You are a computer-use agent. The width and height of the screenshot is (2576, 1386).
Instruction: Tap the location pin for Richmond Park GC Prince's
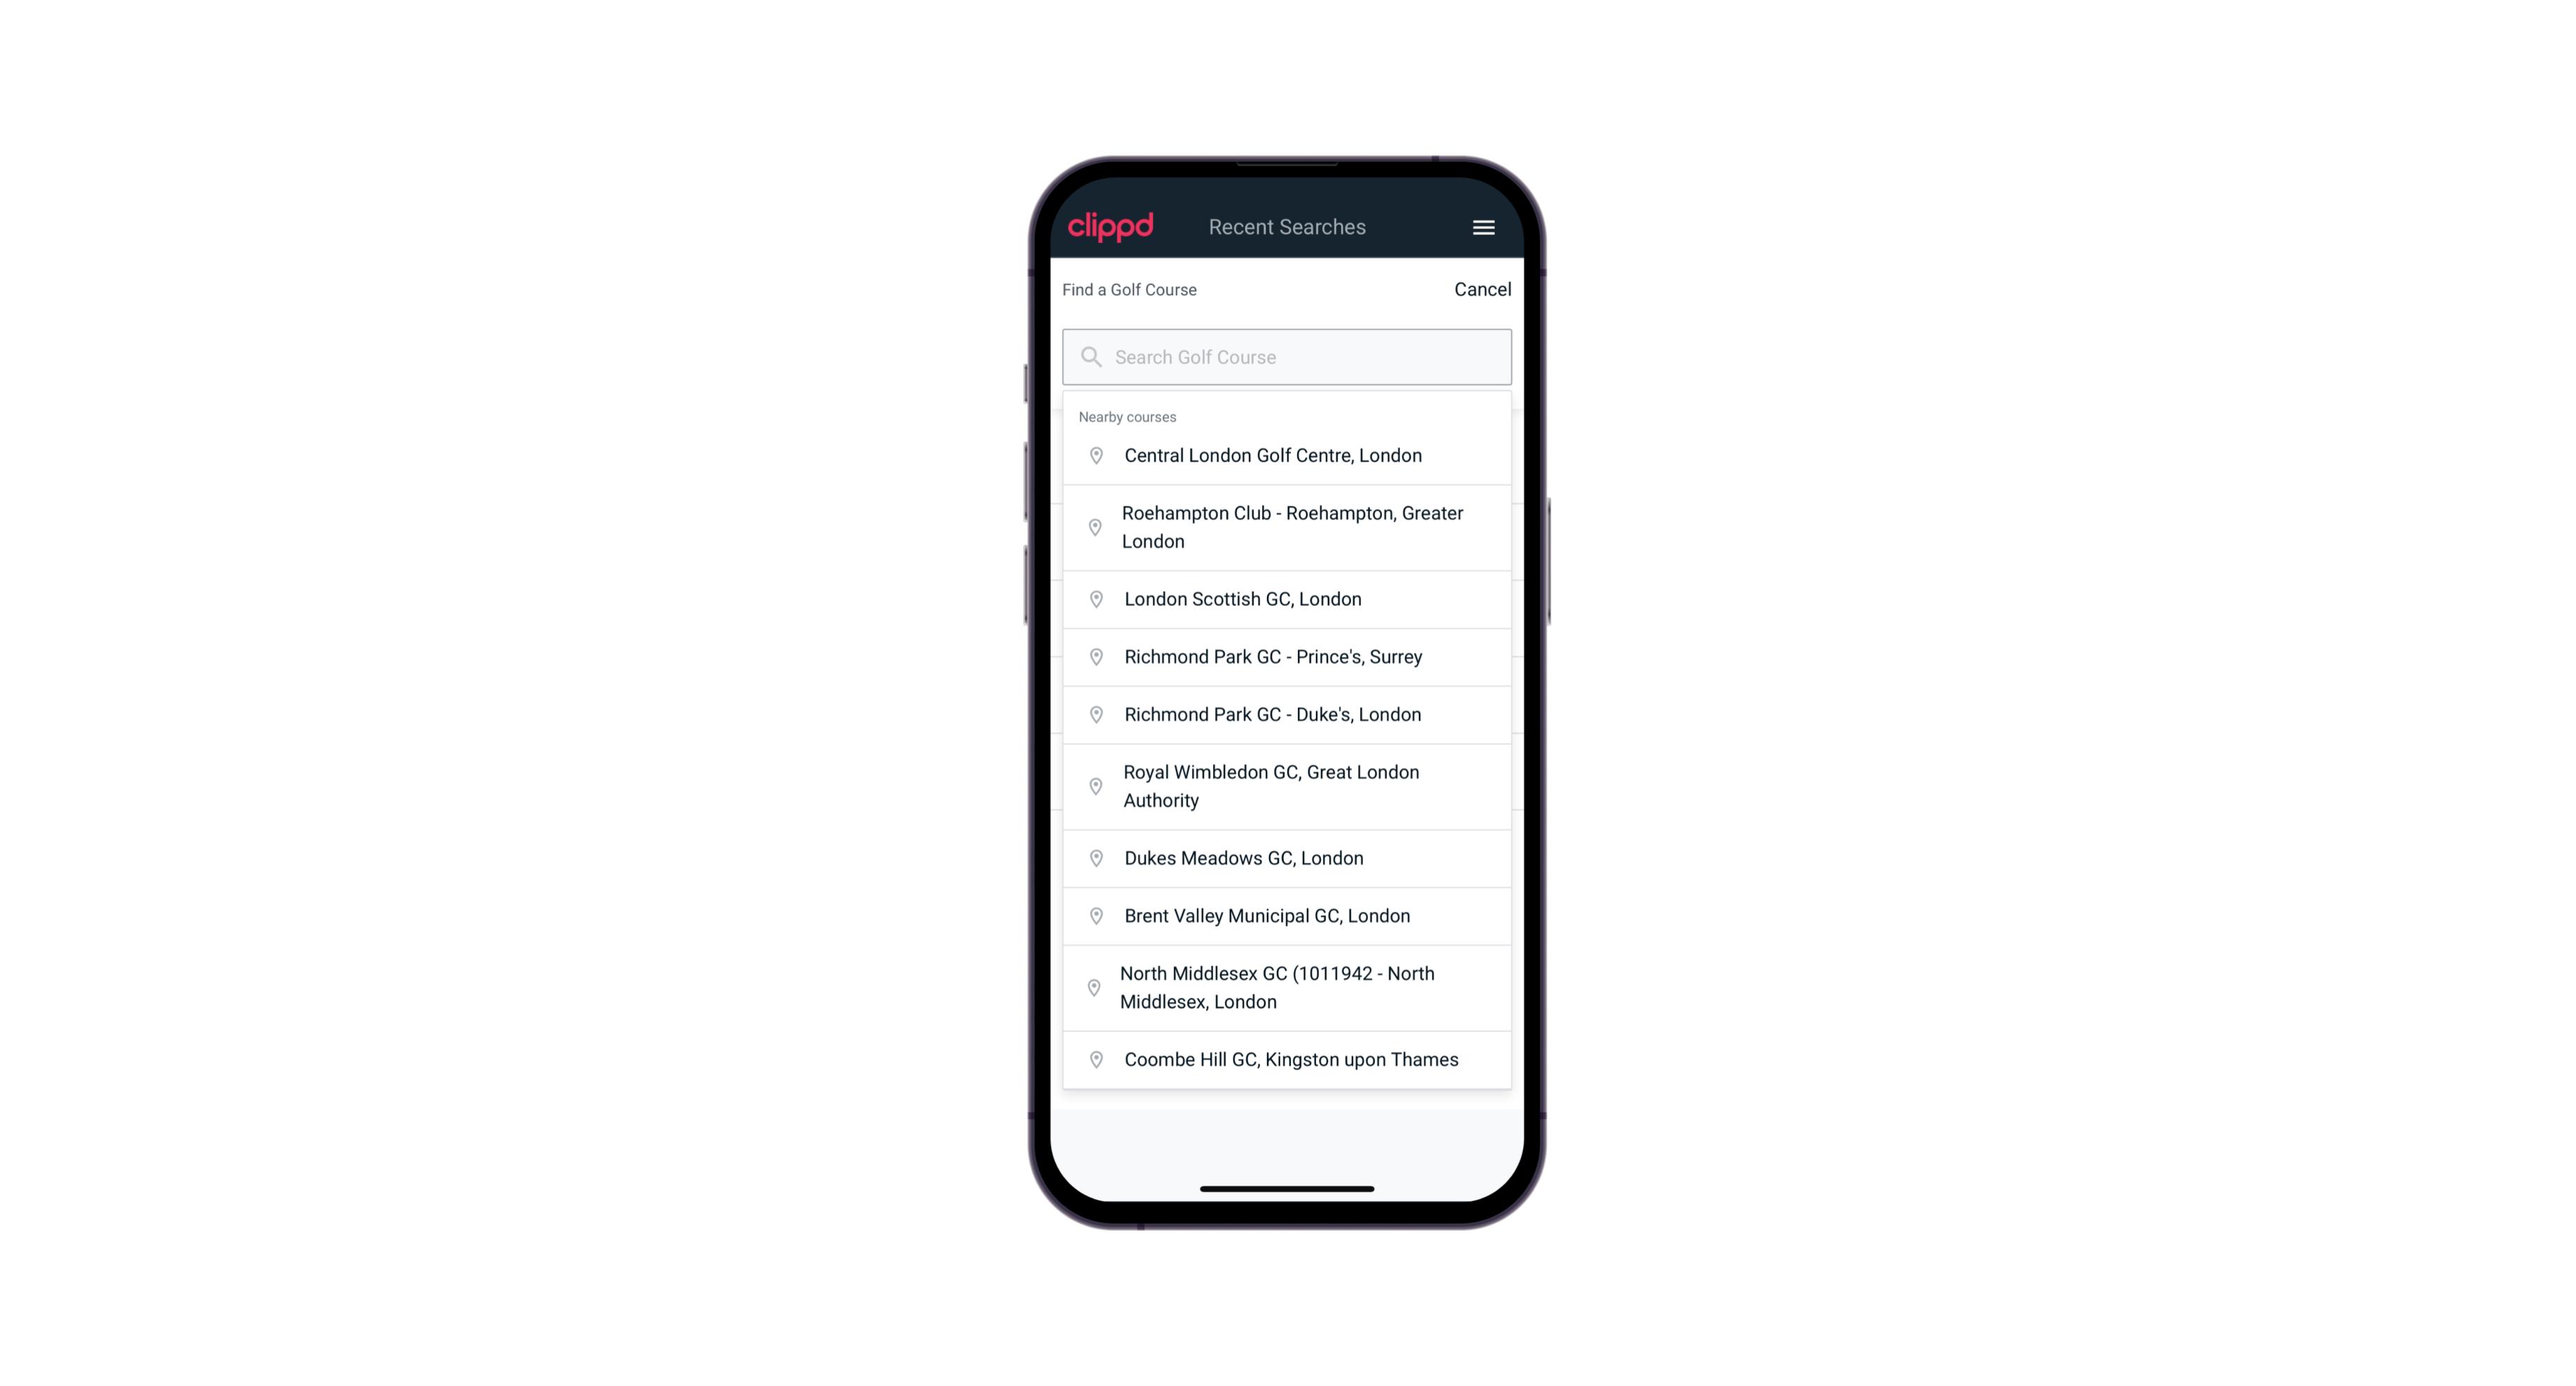1092,656
